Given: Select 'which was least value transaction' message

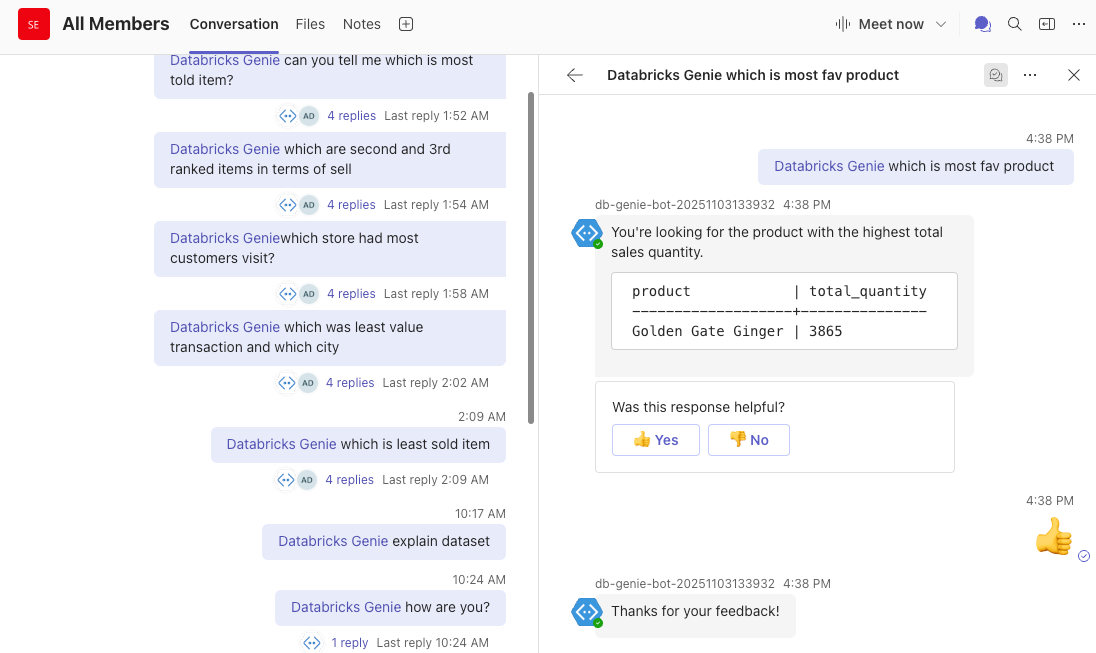Looking at the screenshot, I should tap(330, 338).
